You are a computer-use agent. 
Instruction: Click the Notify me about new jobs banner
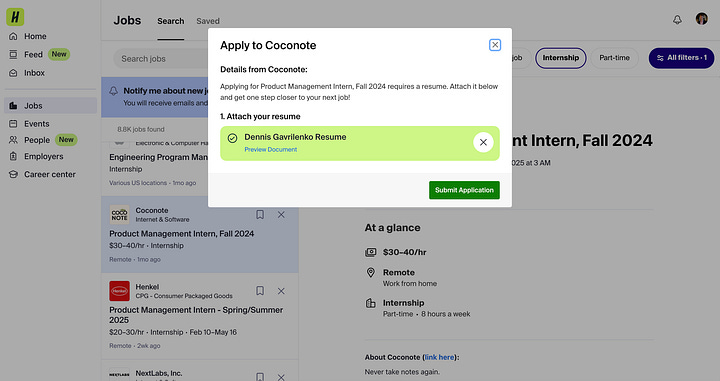(x=155, y=97)
